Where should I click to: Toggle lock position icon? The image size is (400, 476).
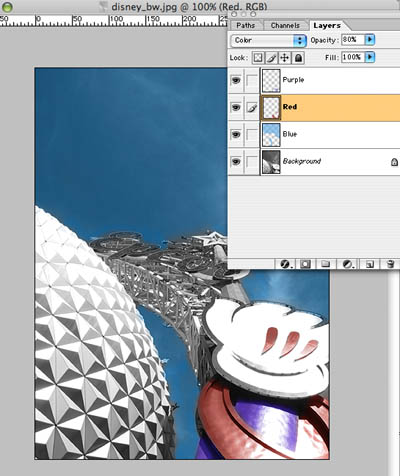pyautogui.click(x=285, y=58)
